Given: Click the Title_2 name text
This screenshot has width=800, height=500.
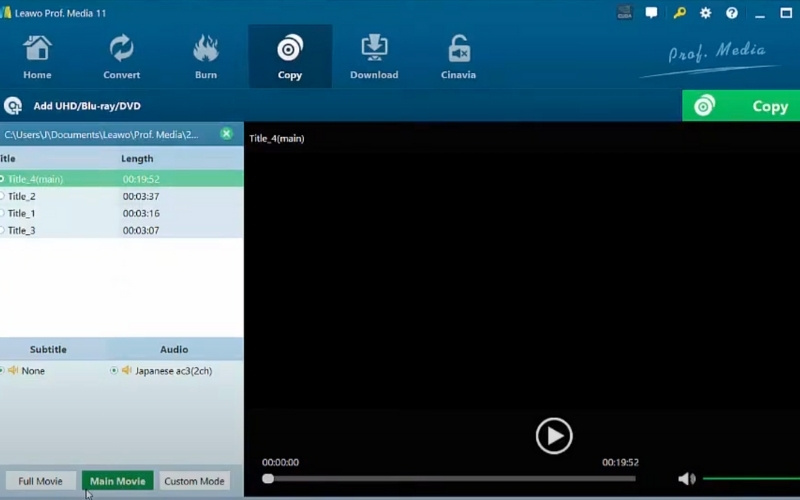Looking at the screenshot, I should pyautogui.click(x=21, y=196).
